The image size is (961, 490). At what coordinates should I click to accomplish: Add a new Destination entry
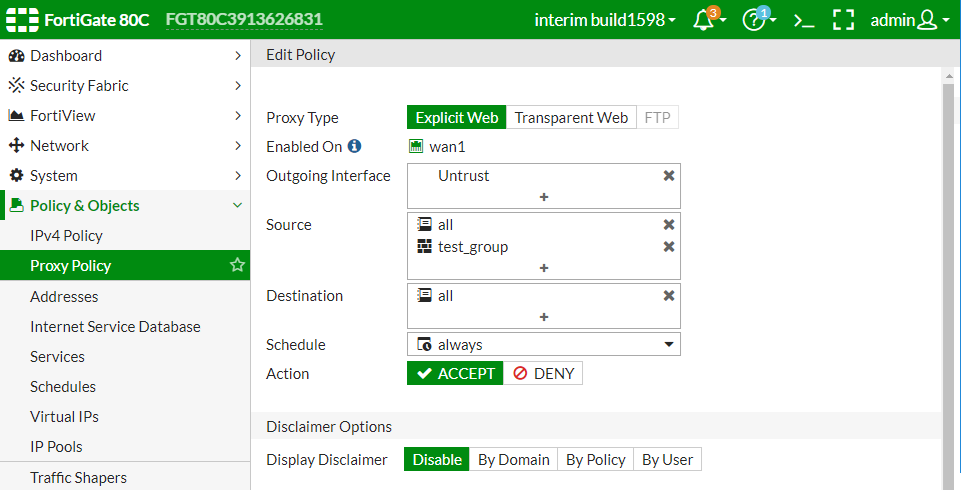click(x=544, y=317)
